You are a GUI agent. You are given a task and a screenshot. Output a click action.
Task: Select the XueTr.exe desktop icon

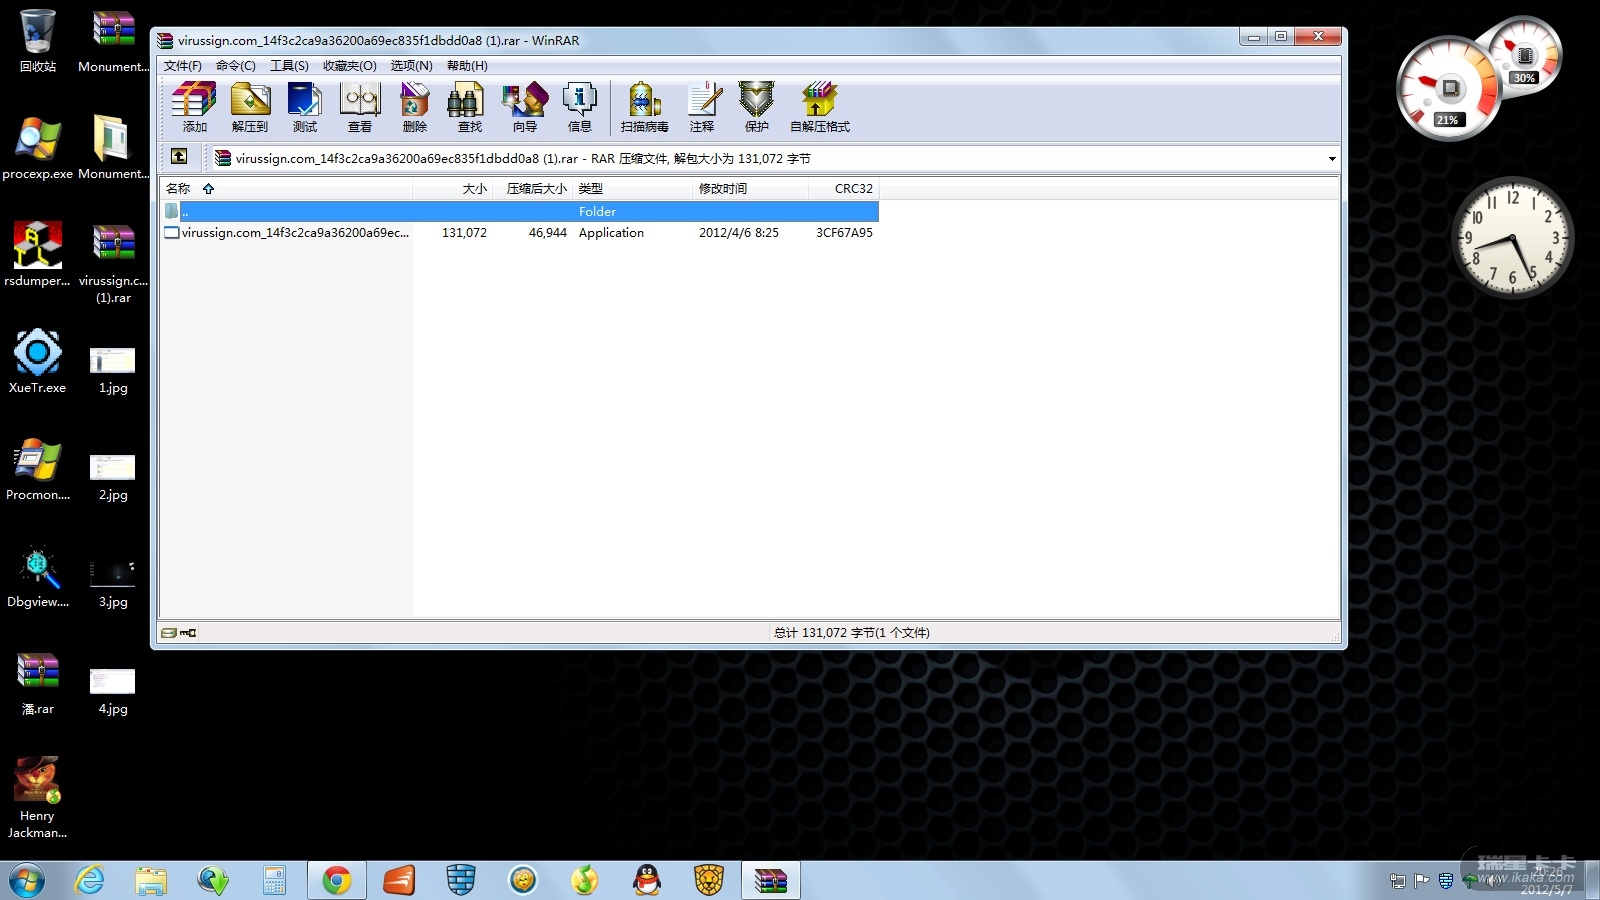(38, 362)
